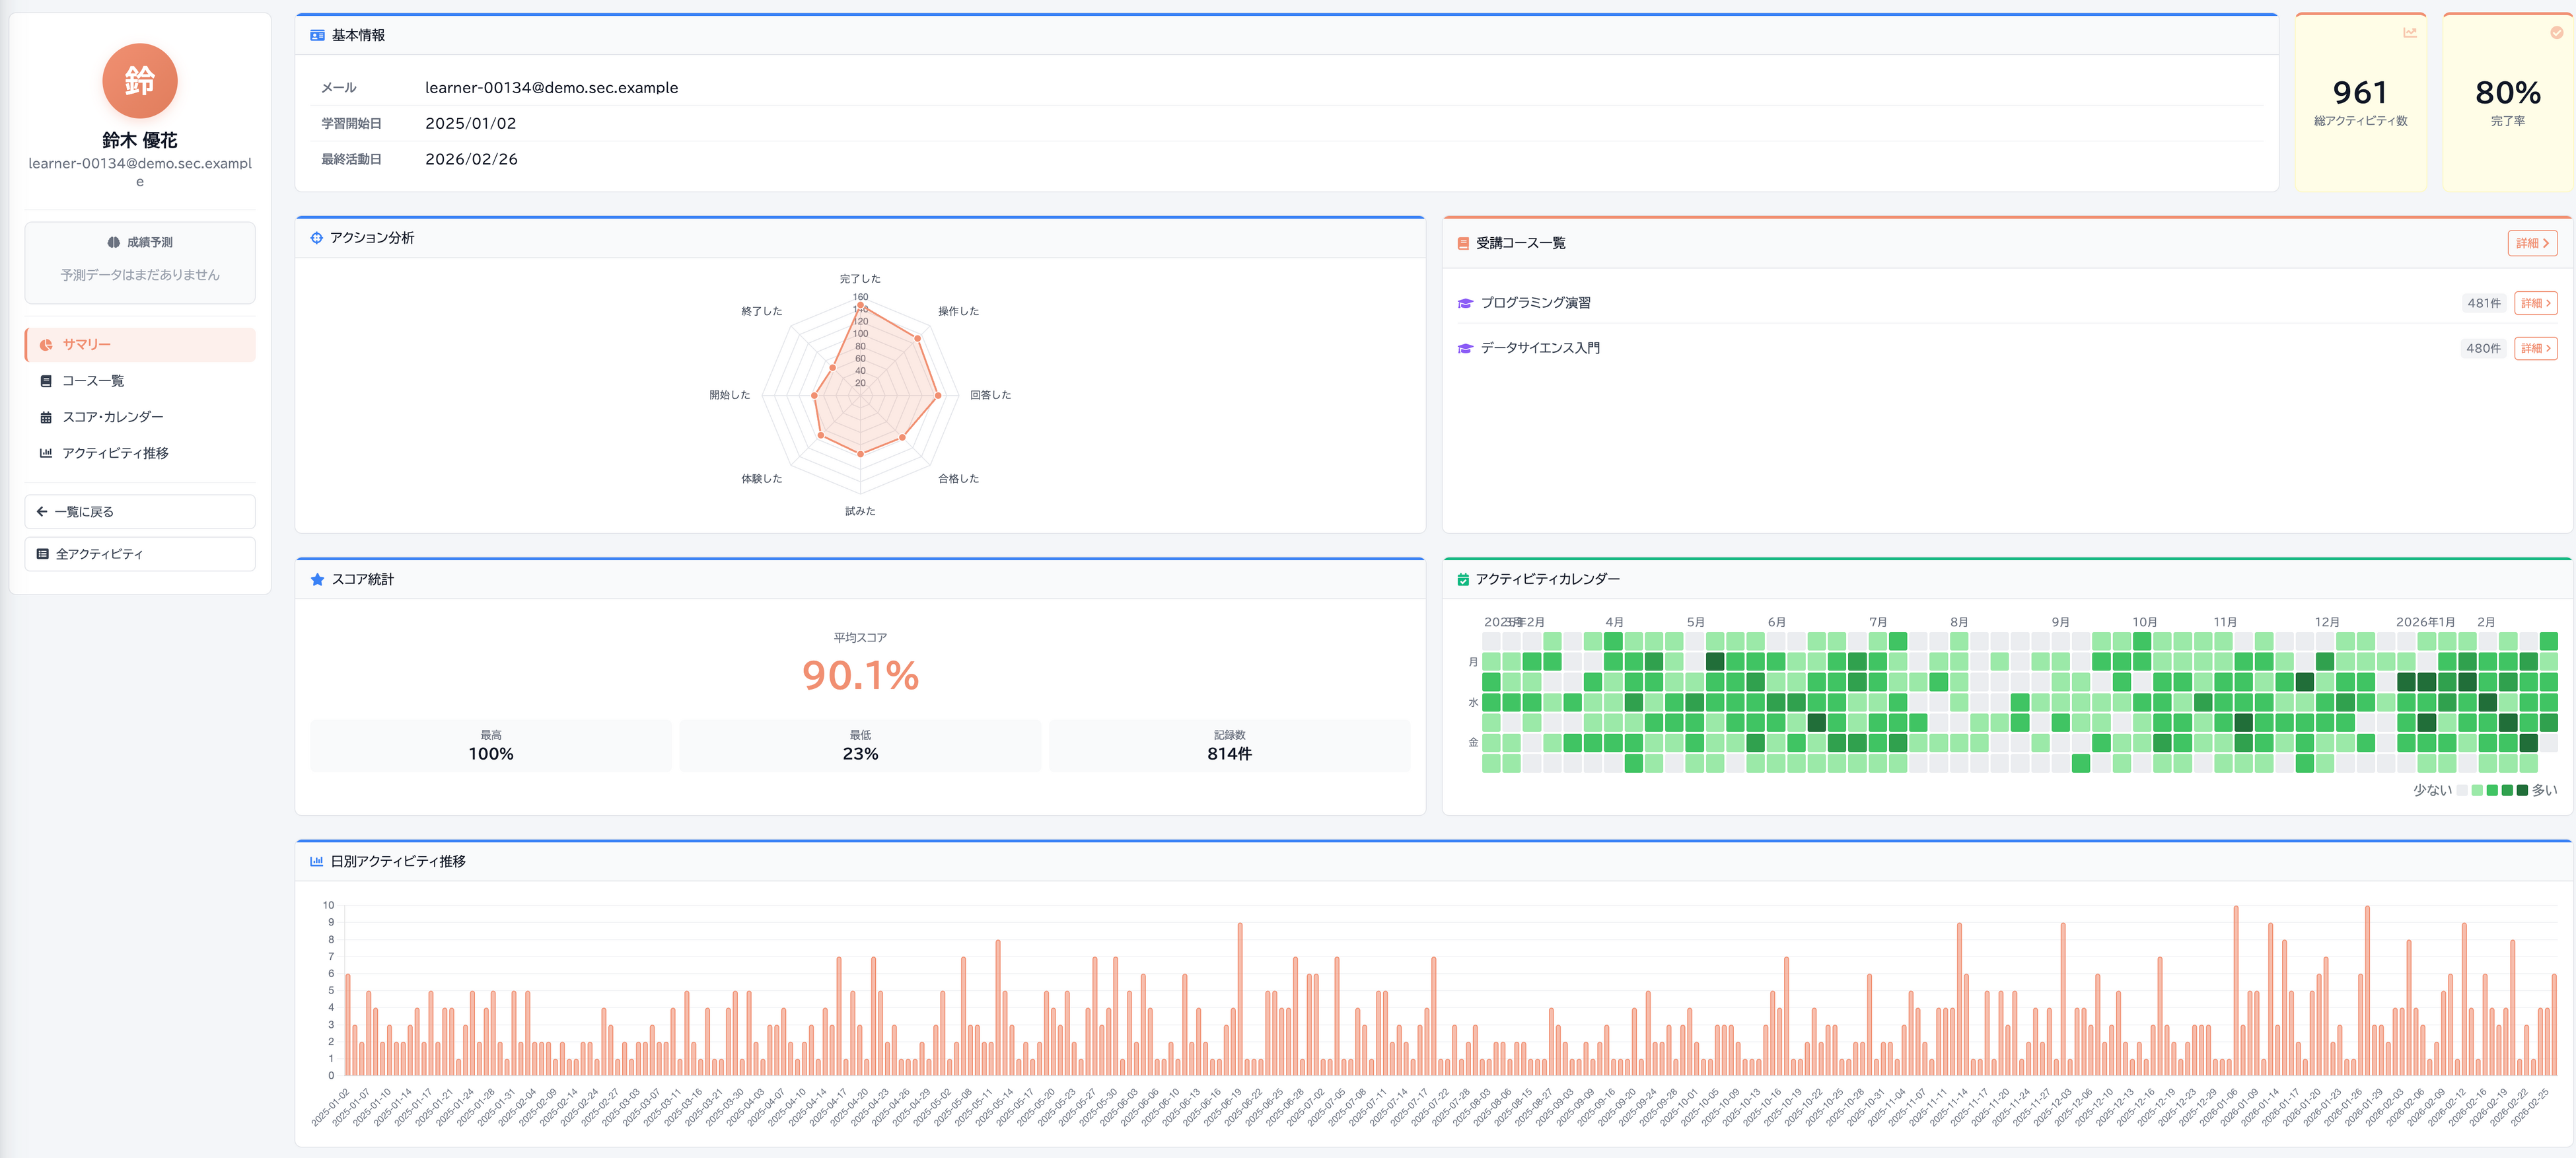2576x1158 pixels.
Task: Click darkest green legend swatch near 多い
Action: (x=2522, y=790)
